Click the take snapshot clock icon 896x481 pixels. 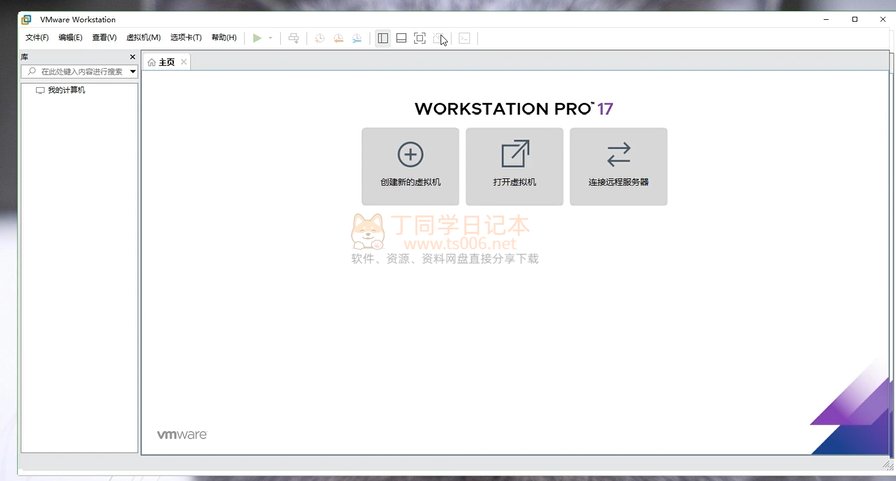[x=319, y=38]
